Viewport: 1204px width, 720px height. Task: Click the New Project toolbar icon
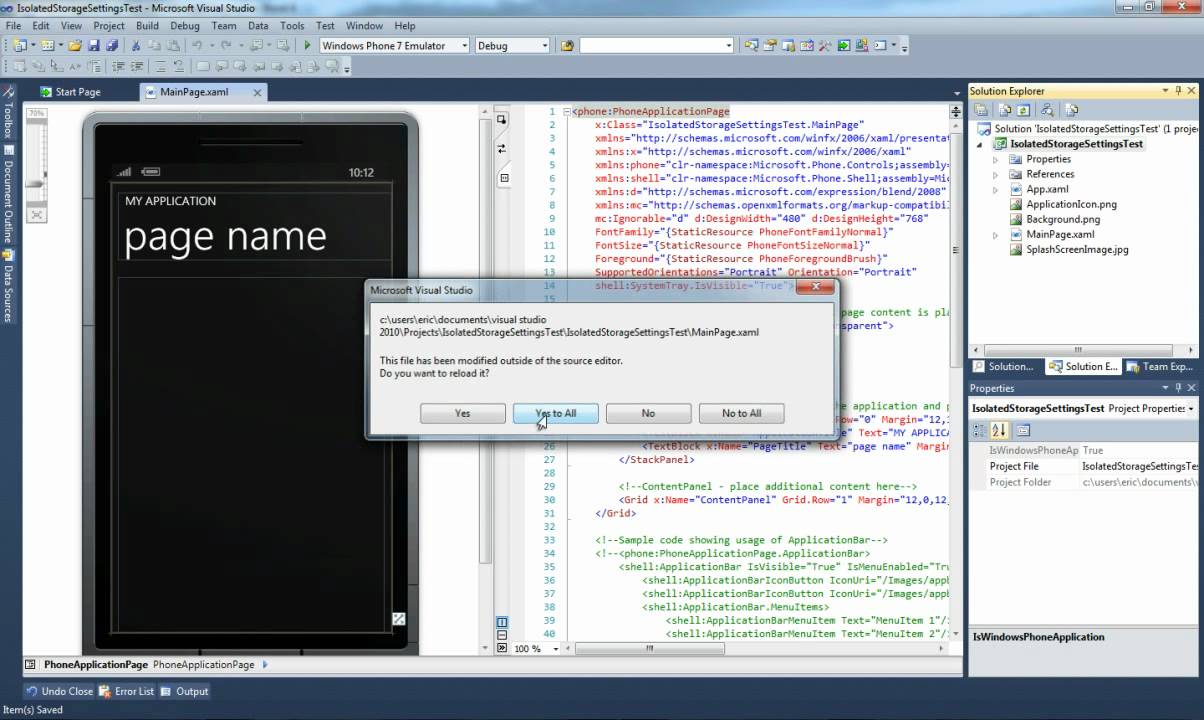pyautogui.click(x=19, y=46)
